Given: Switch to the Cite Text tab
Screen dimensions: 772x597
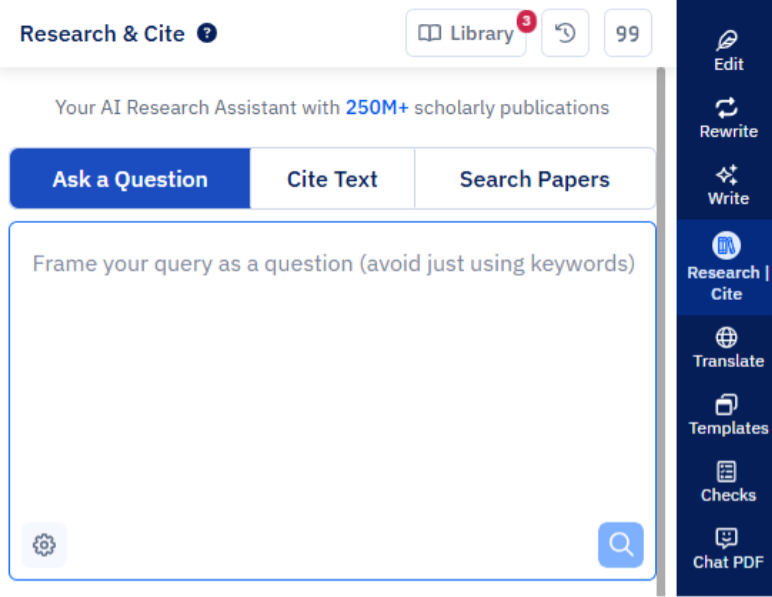Looking at the screenshot, I should point(332,179).
